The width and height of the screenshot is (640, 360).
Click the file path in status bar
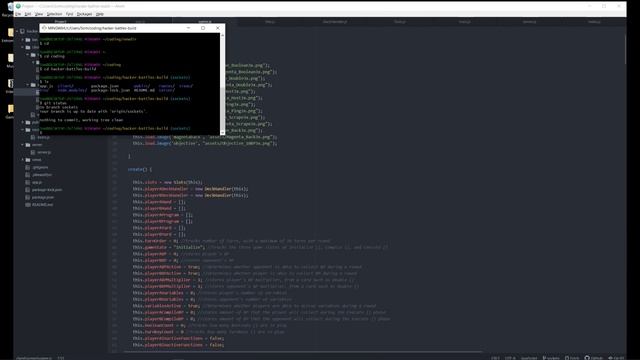coord(34,358)
